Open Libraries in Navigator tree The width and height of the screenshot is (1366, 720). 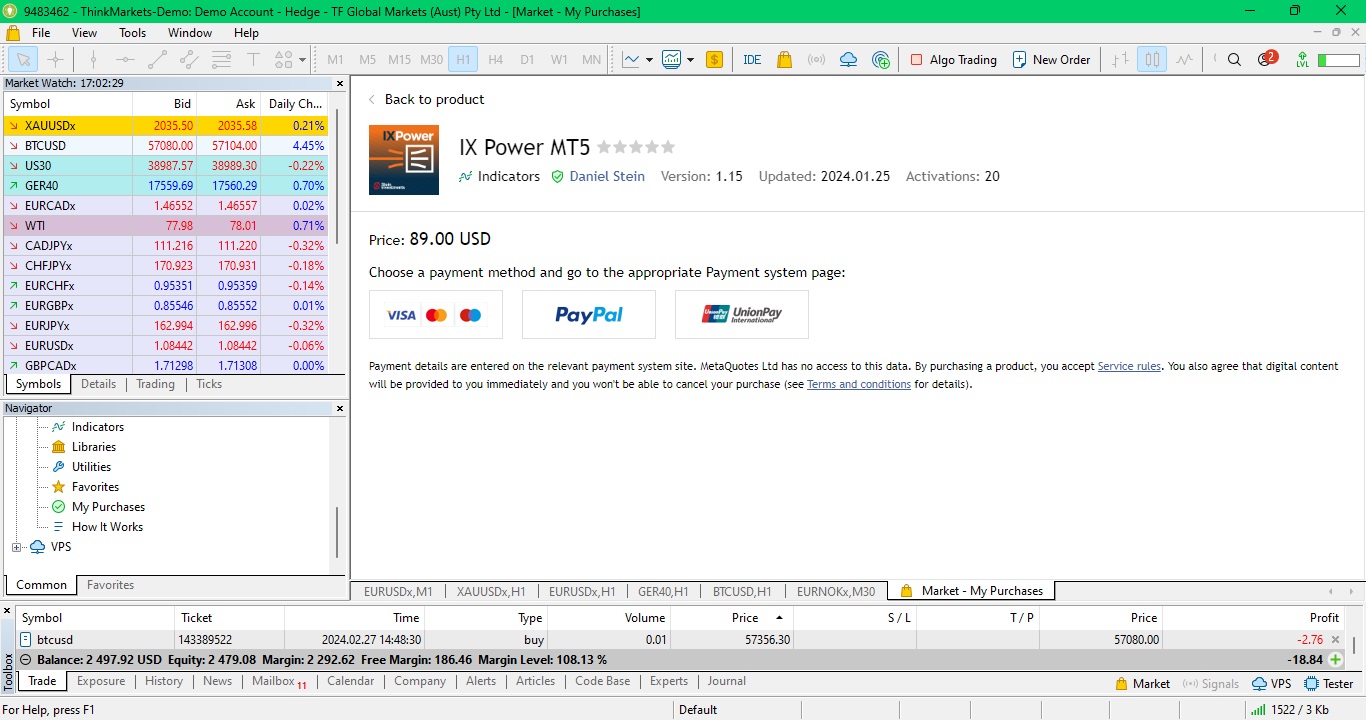pos(94,447)
